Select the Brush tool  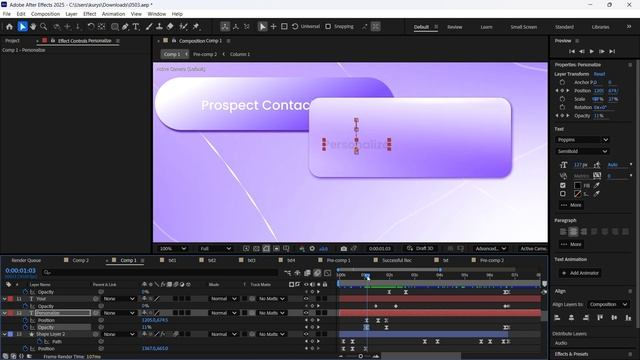tap(149, 27)
